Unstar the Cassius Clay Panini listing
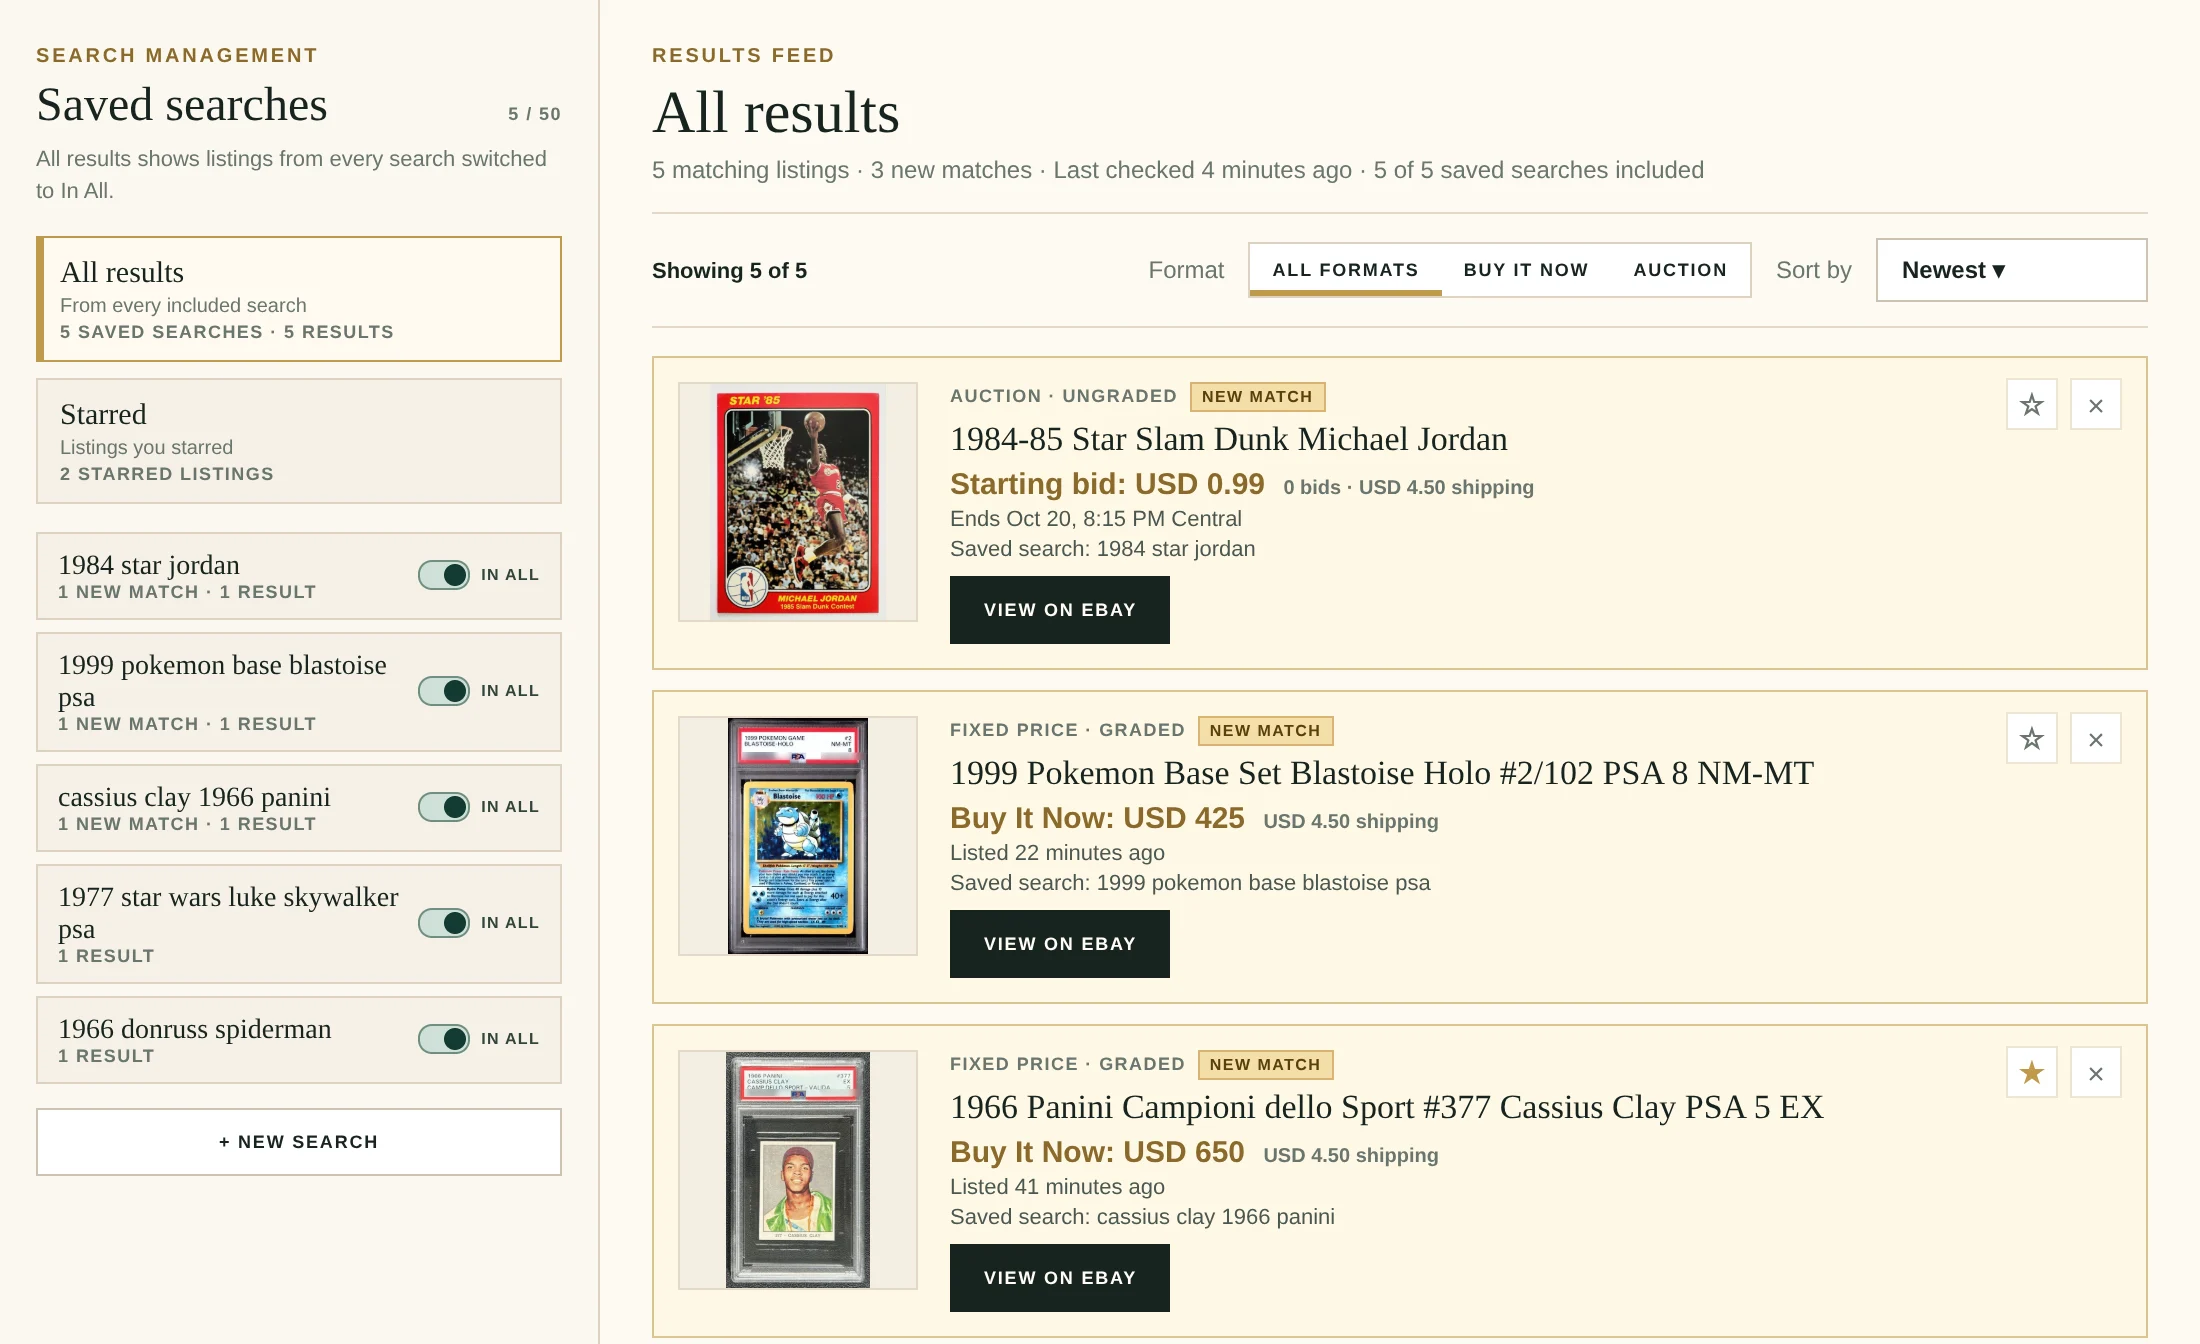 click(2031, 1073)
